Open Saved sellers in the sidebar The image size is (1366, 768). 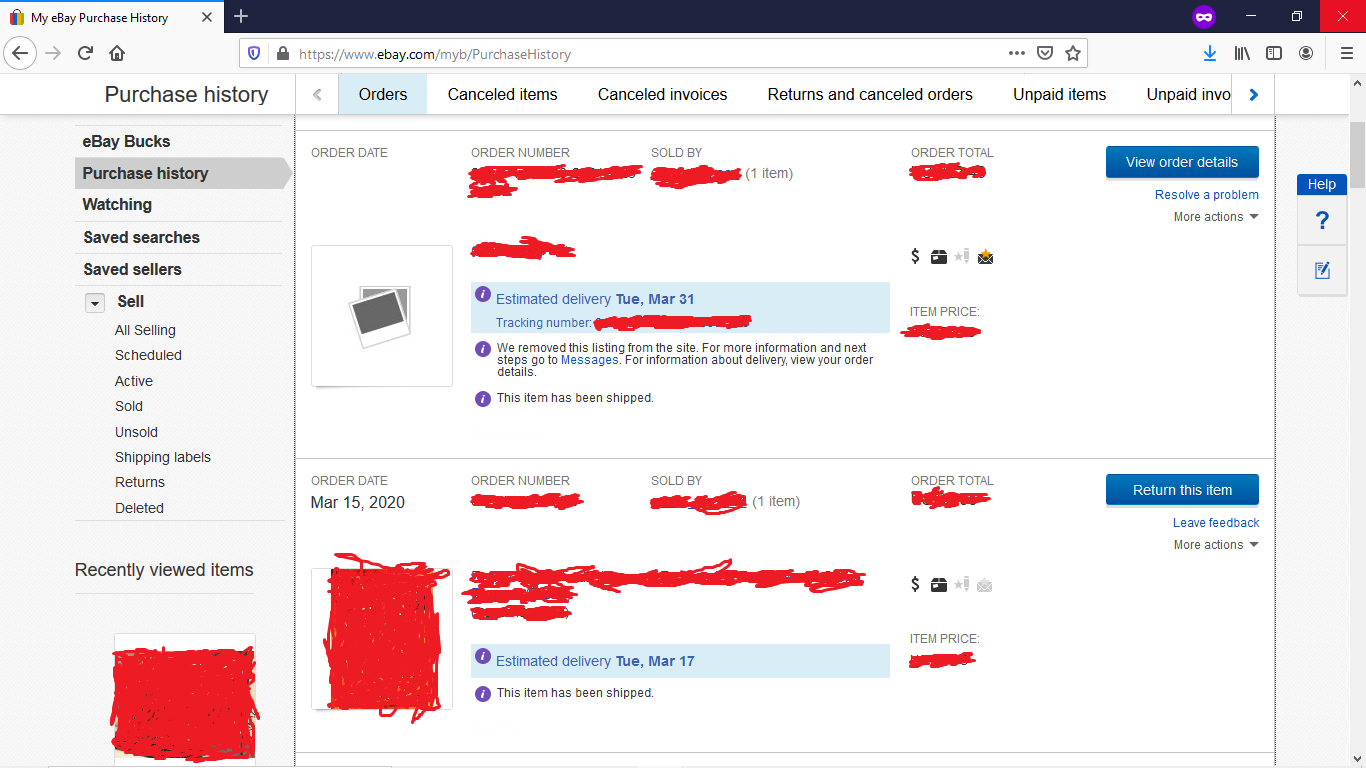click(x=132, y=270)
